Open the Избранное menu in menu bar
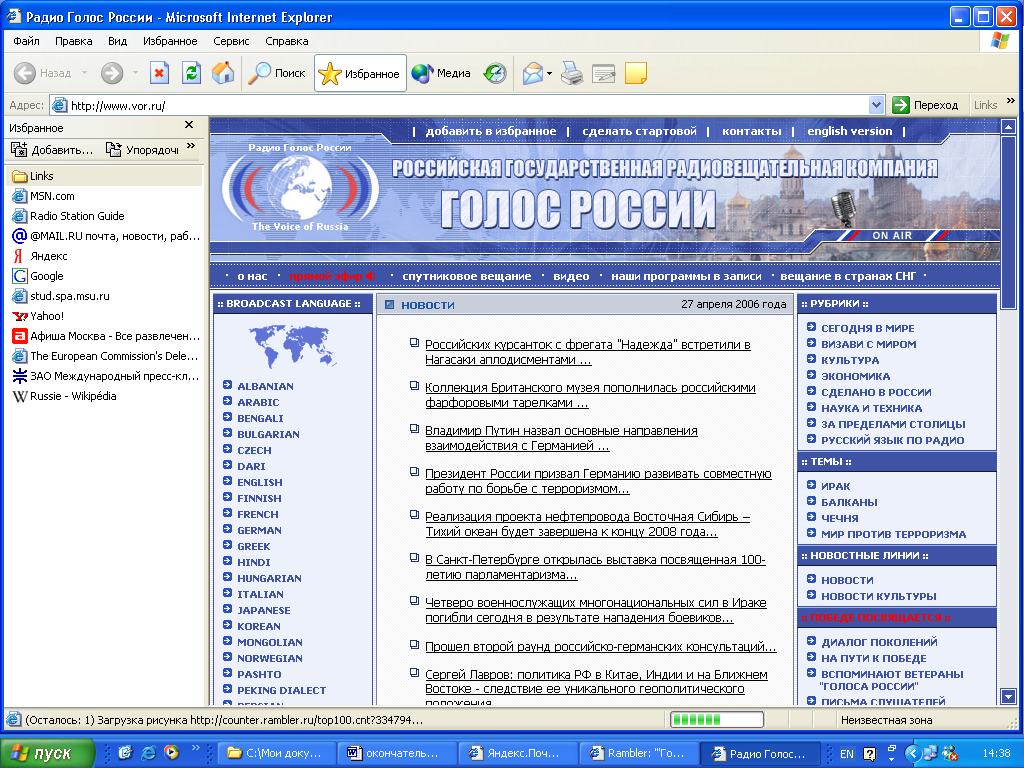The height and width of the screenshot is (768, 1024). coord(170,41)
